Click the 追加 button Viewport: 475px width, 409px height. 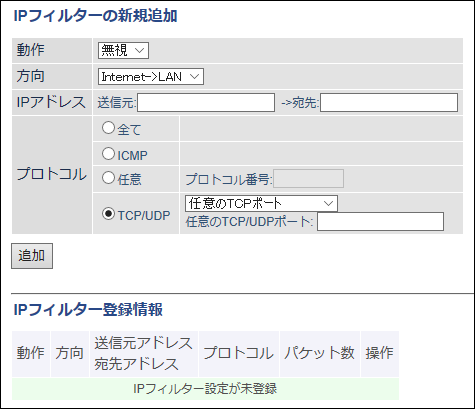32,256
